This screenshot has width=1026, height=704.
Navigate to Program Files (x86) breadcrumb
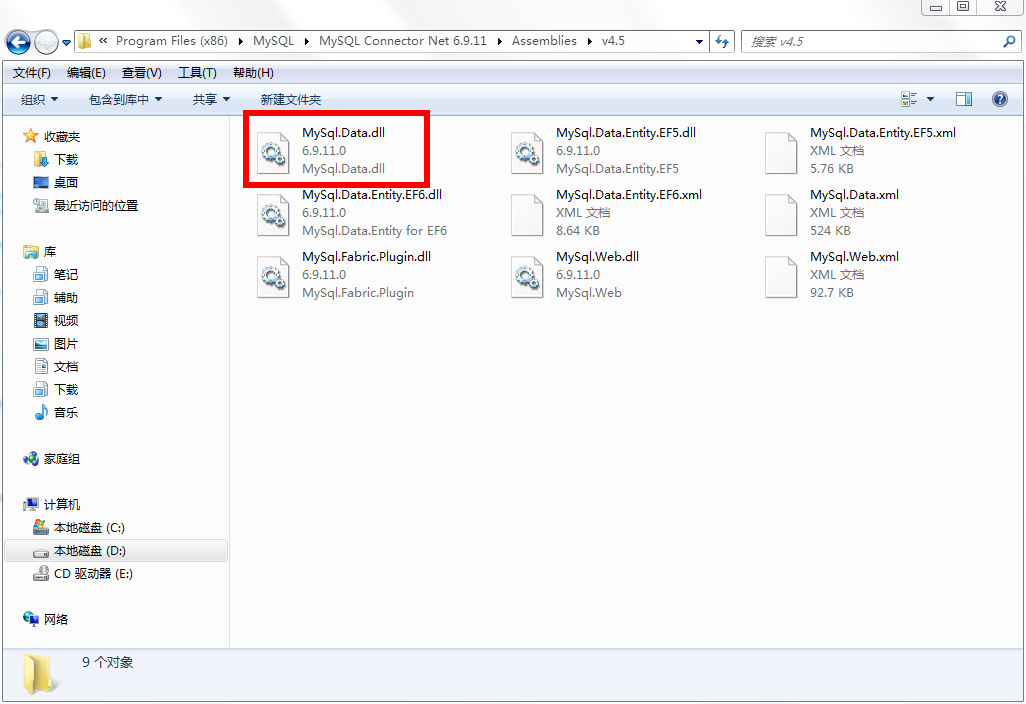click(171, 41)
